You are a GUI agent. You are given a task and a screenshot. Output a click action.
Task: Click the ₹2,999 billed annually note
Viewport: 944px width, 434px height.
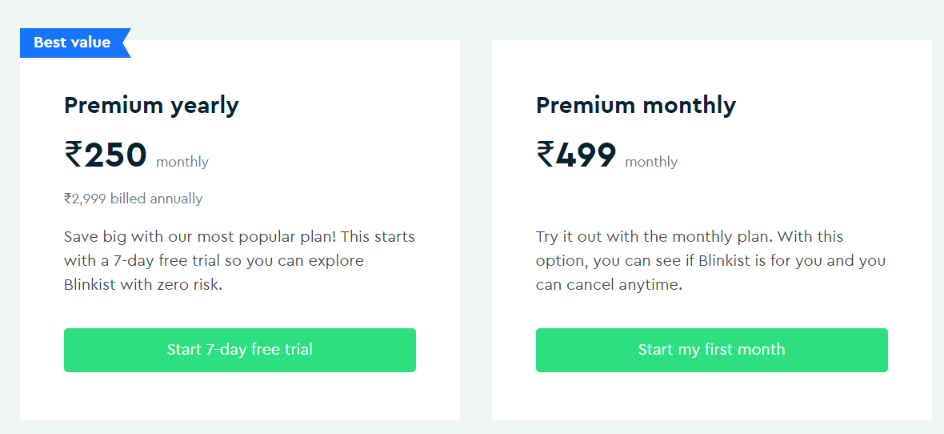tap(133, 199)
